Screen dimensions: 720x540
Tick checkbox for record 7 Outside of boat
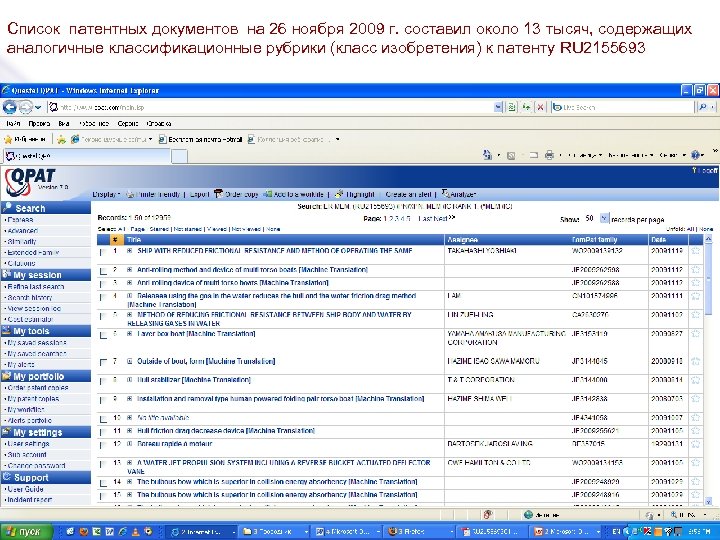pyautogui.click(x=103, y=362)
